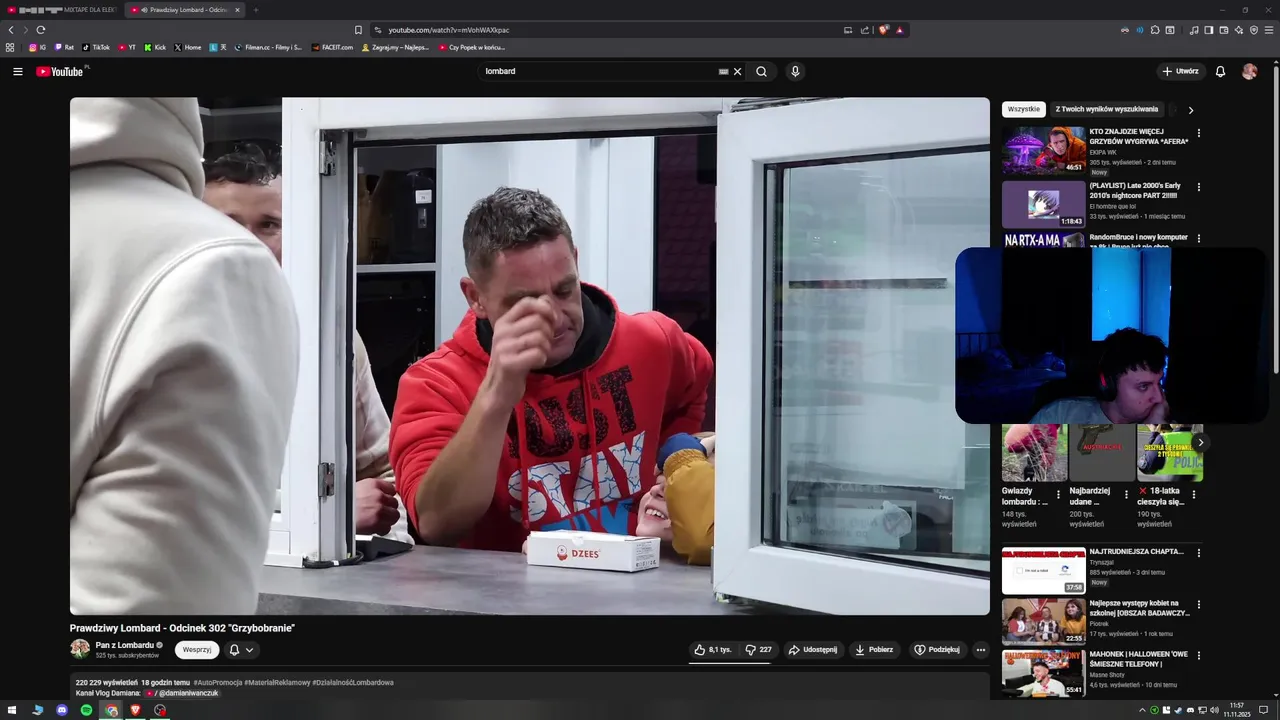Open Spotify from taskbar
1280x720 pixels.
point(86,710)
